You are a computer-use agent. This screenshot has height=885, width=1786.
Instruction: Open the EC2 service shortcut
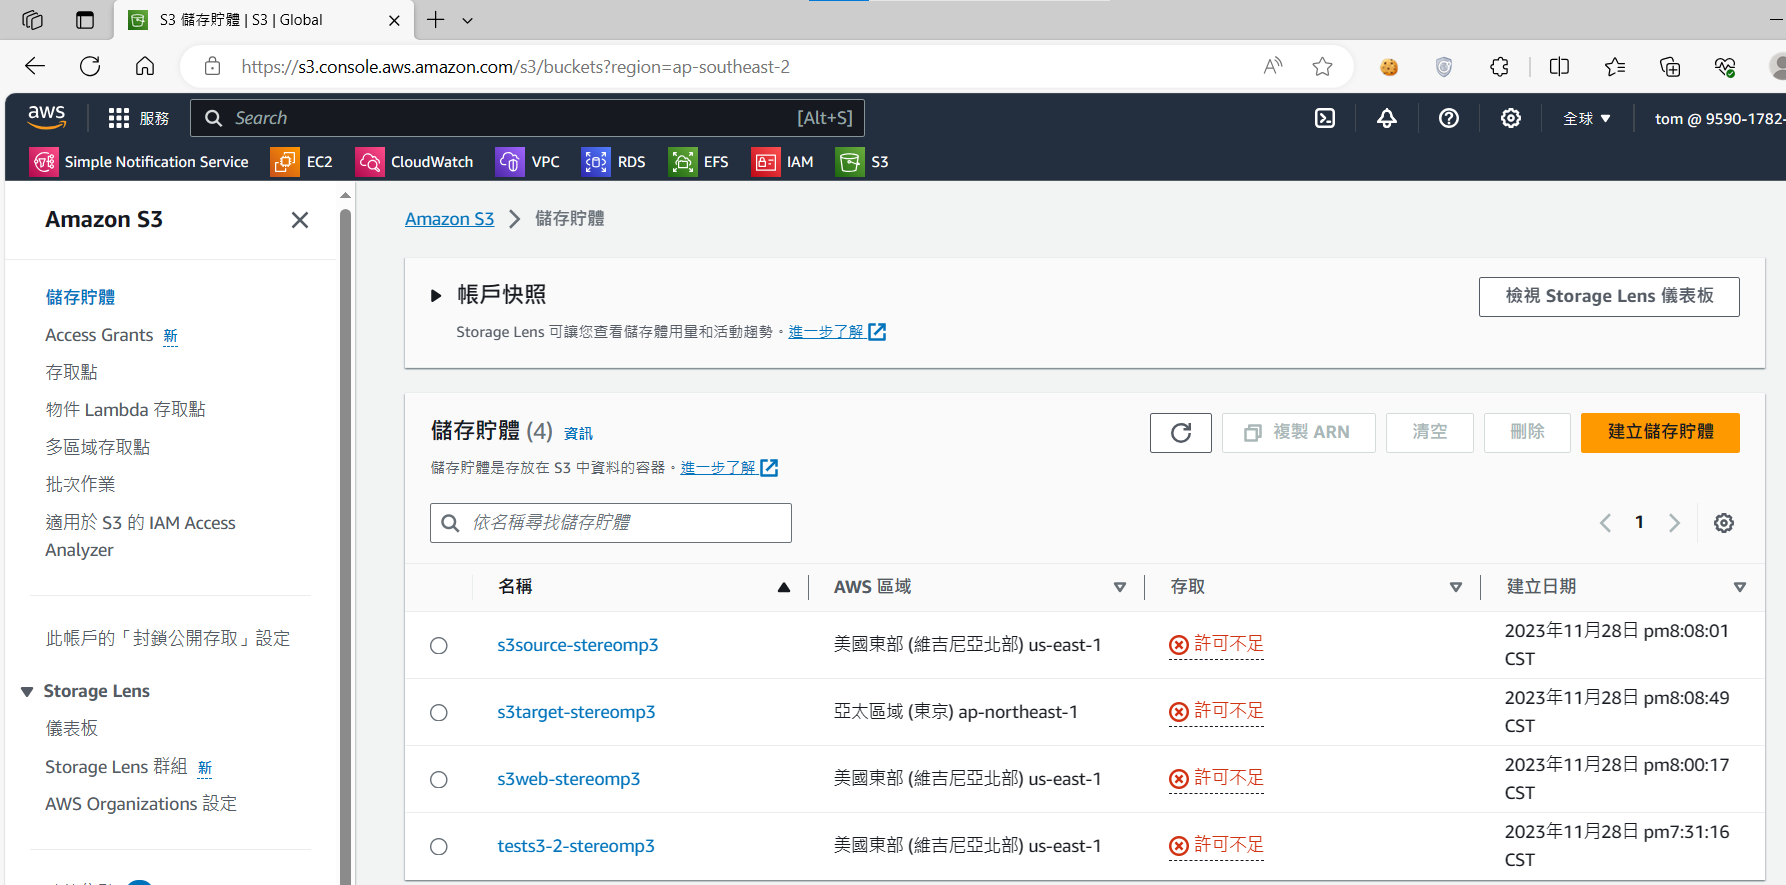click(302, 161)
